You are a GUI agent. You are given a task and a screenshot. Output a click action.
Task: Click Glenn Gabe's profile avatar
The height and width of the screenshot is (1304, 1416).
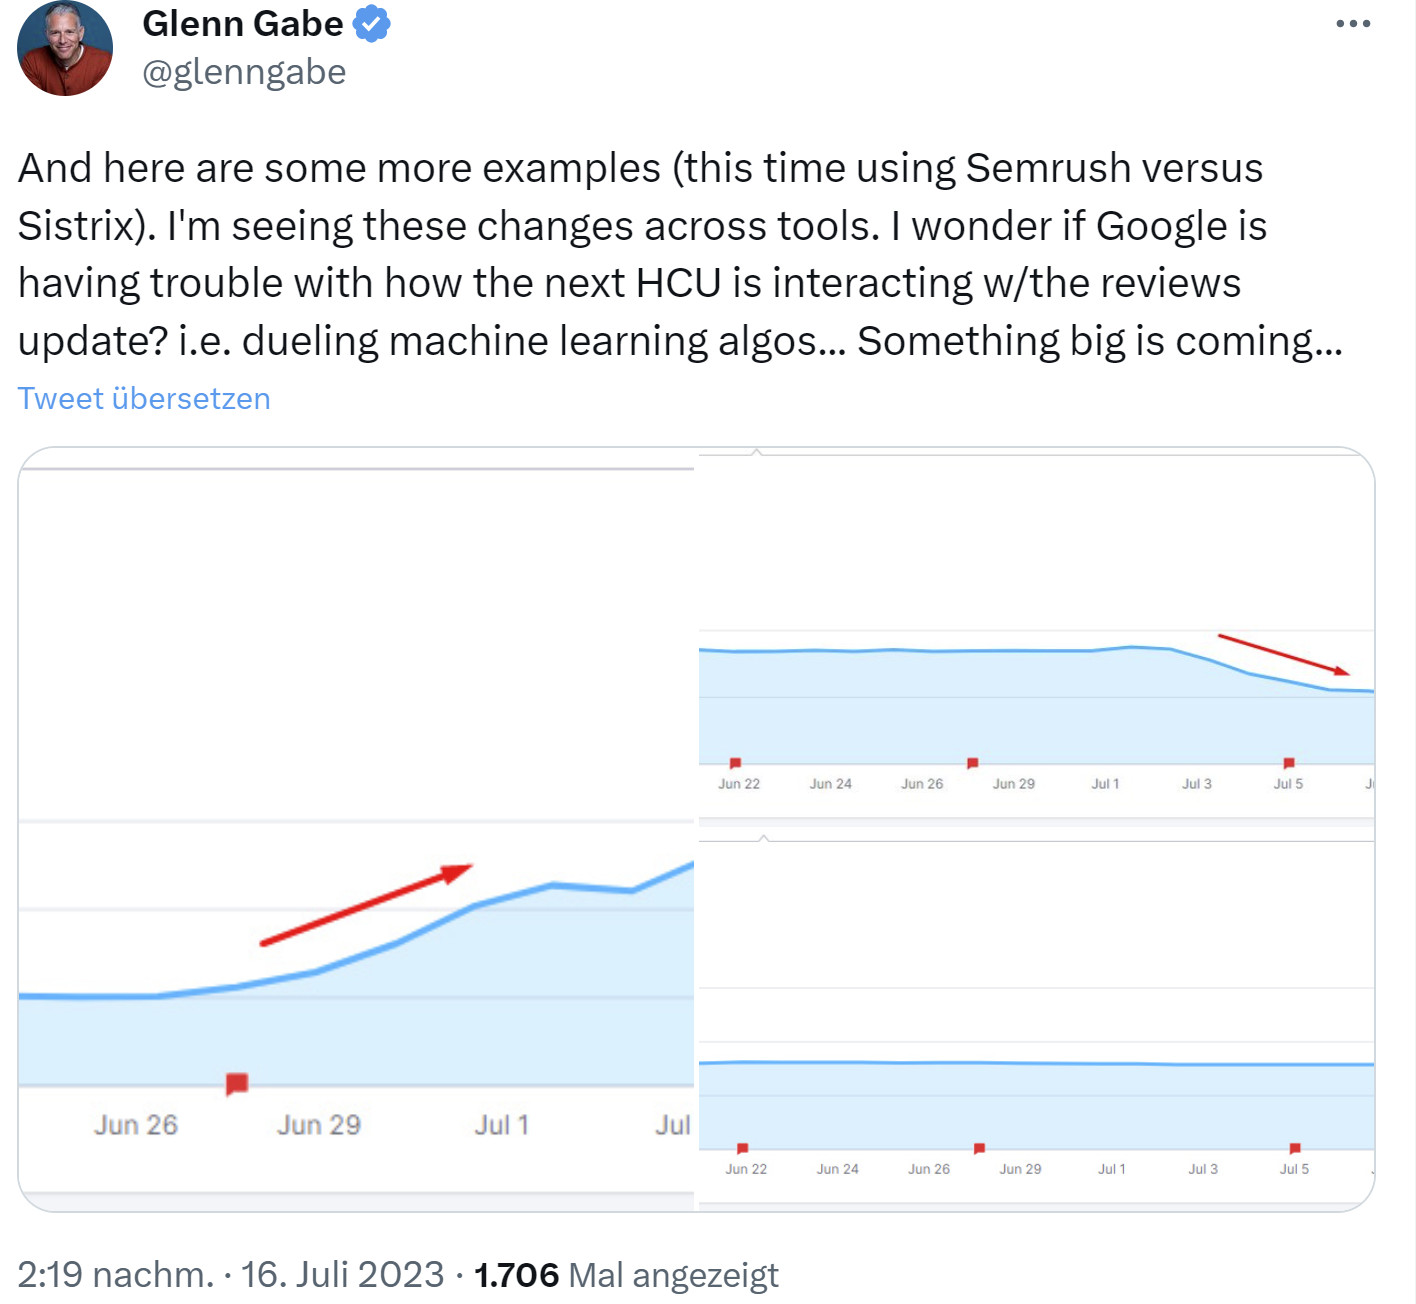click(63, 50)
